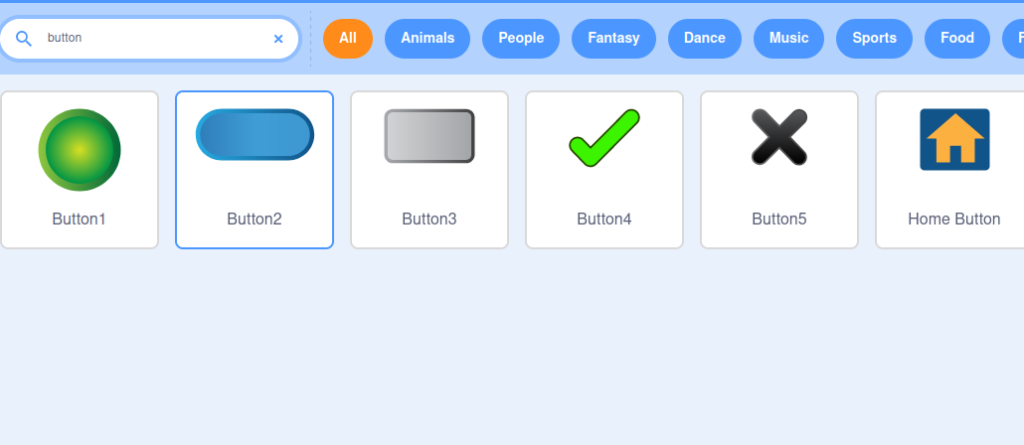Click the search magnifier icon
Image resolution: width=1024 pixels, height=445 pixels.
coord(24,39)
